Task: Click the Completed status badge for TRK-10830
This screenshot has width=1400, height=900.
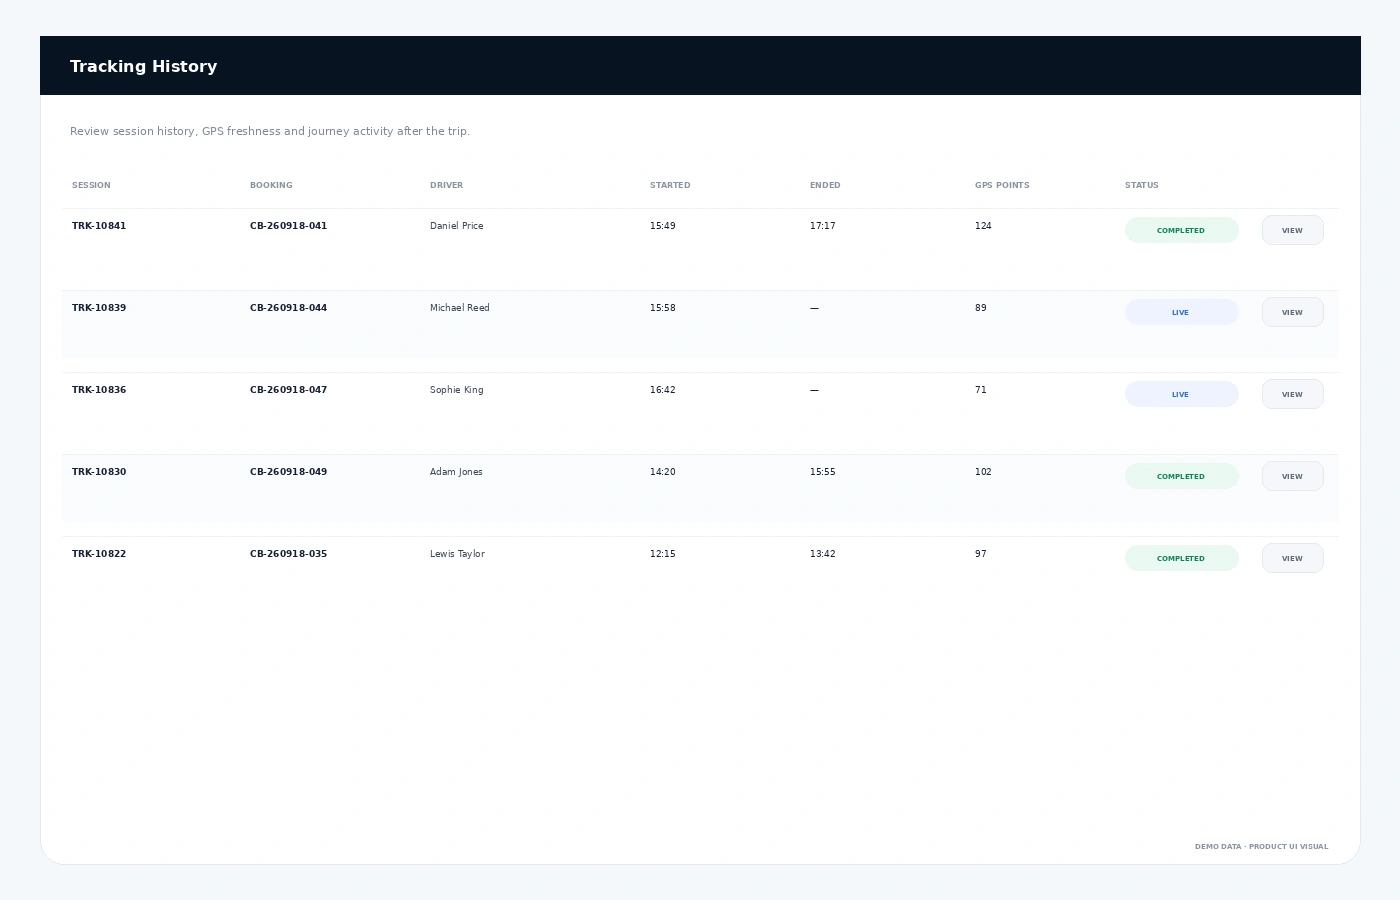Action: [1181, 476]
